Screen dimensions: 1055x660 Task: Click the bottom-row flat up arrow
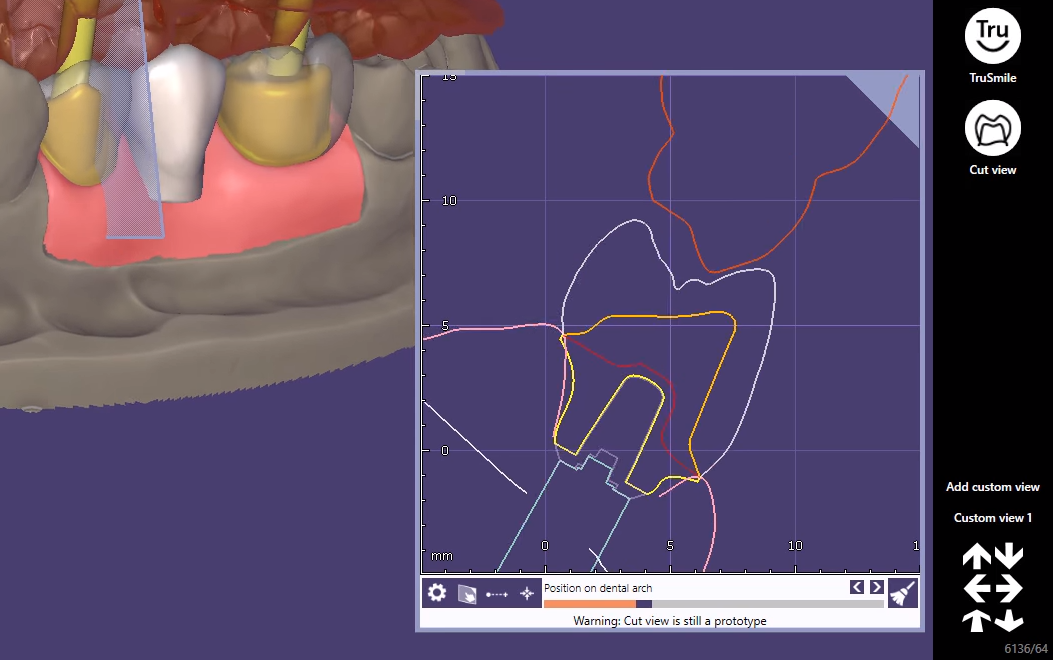pyautogui.click(x=977, y=620)
